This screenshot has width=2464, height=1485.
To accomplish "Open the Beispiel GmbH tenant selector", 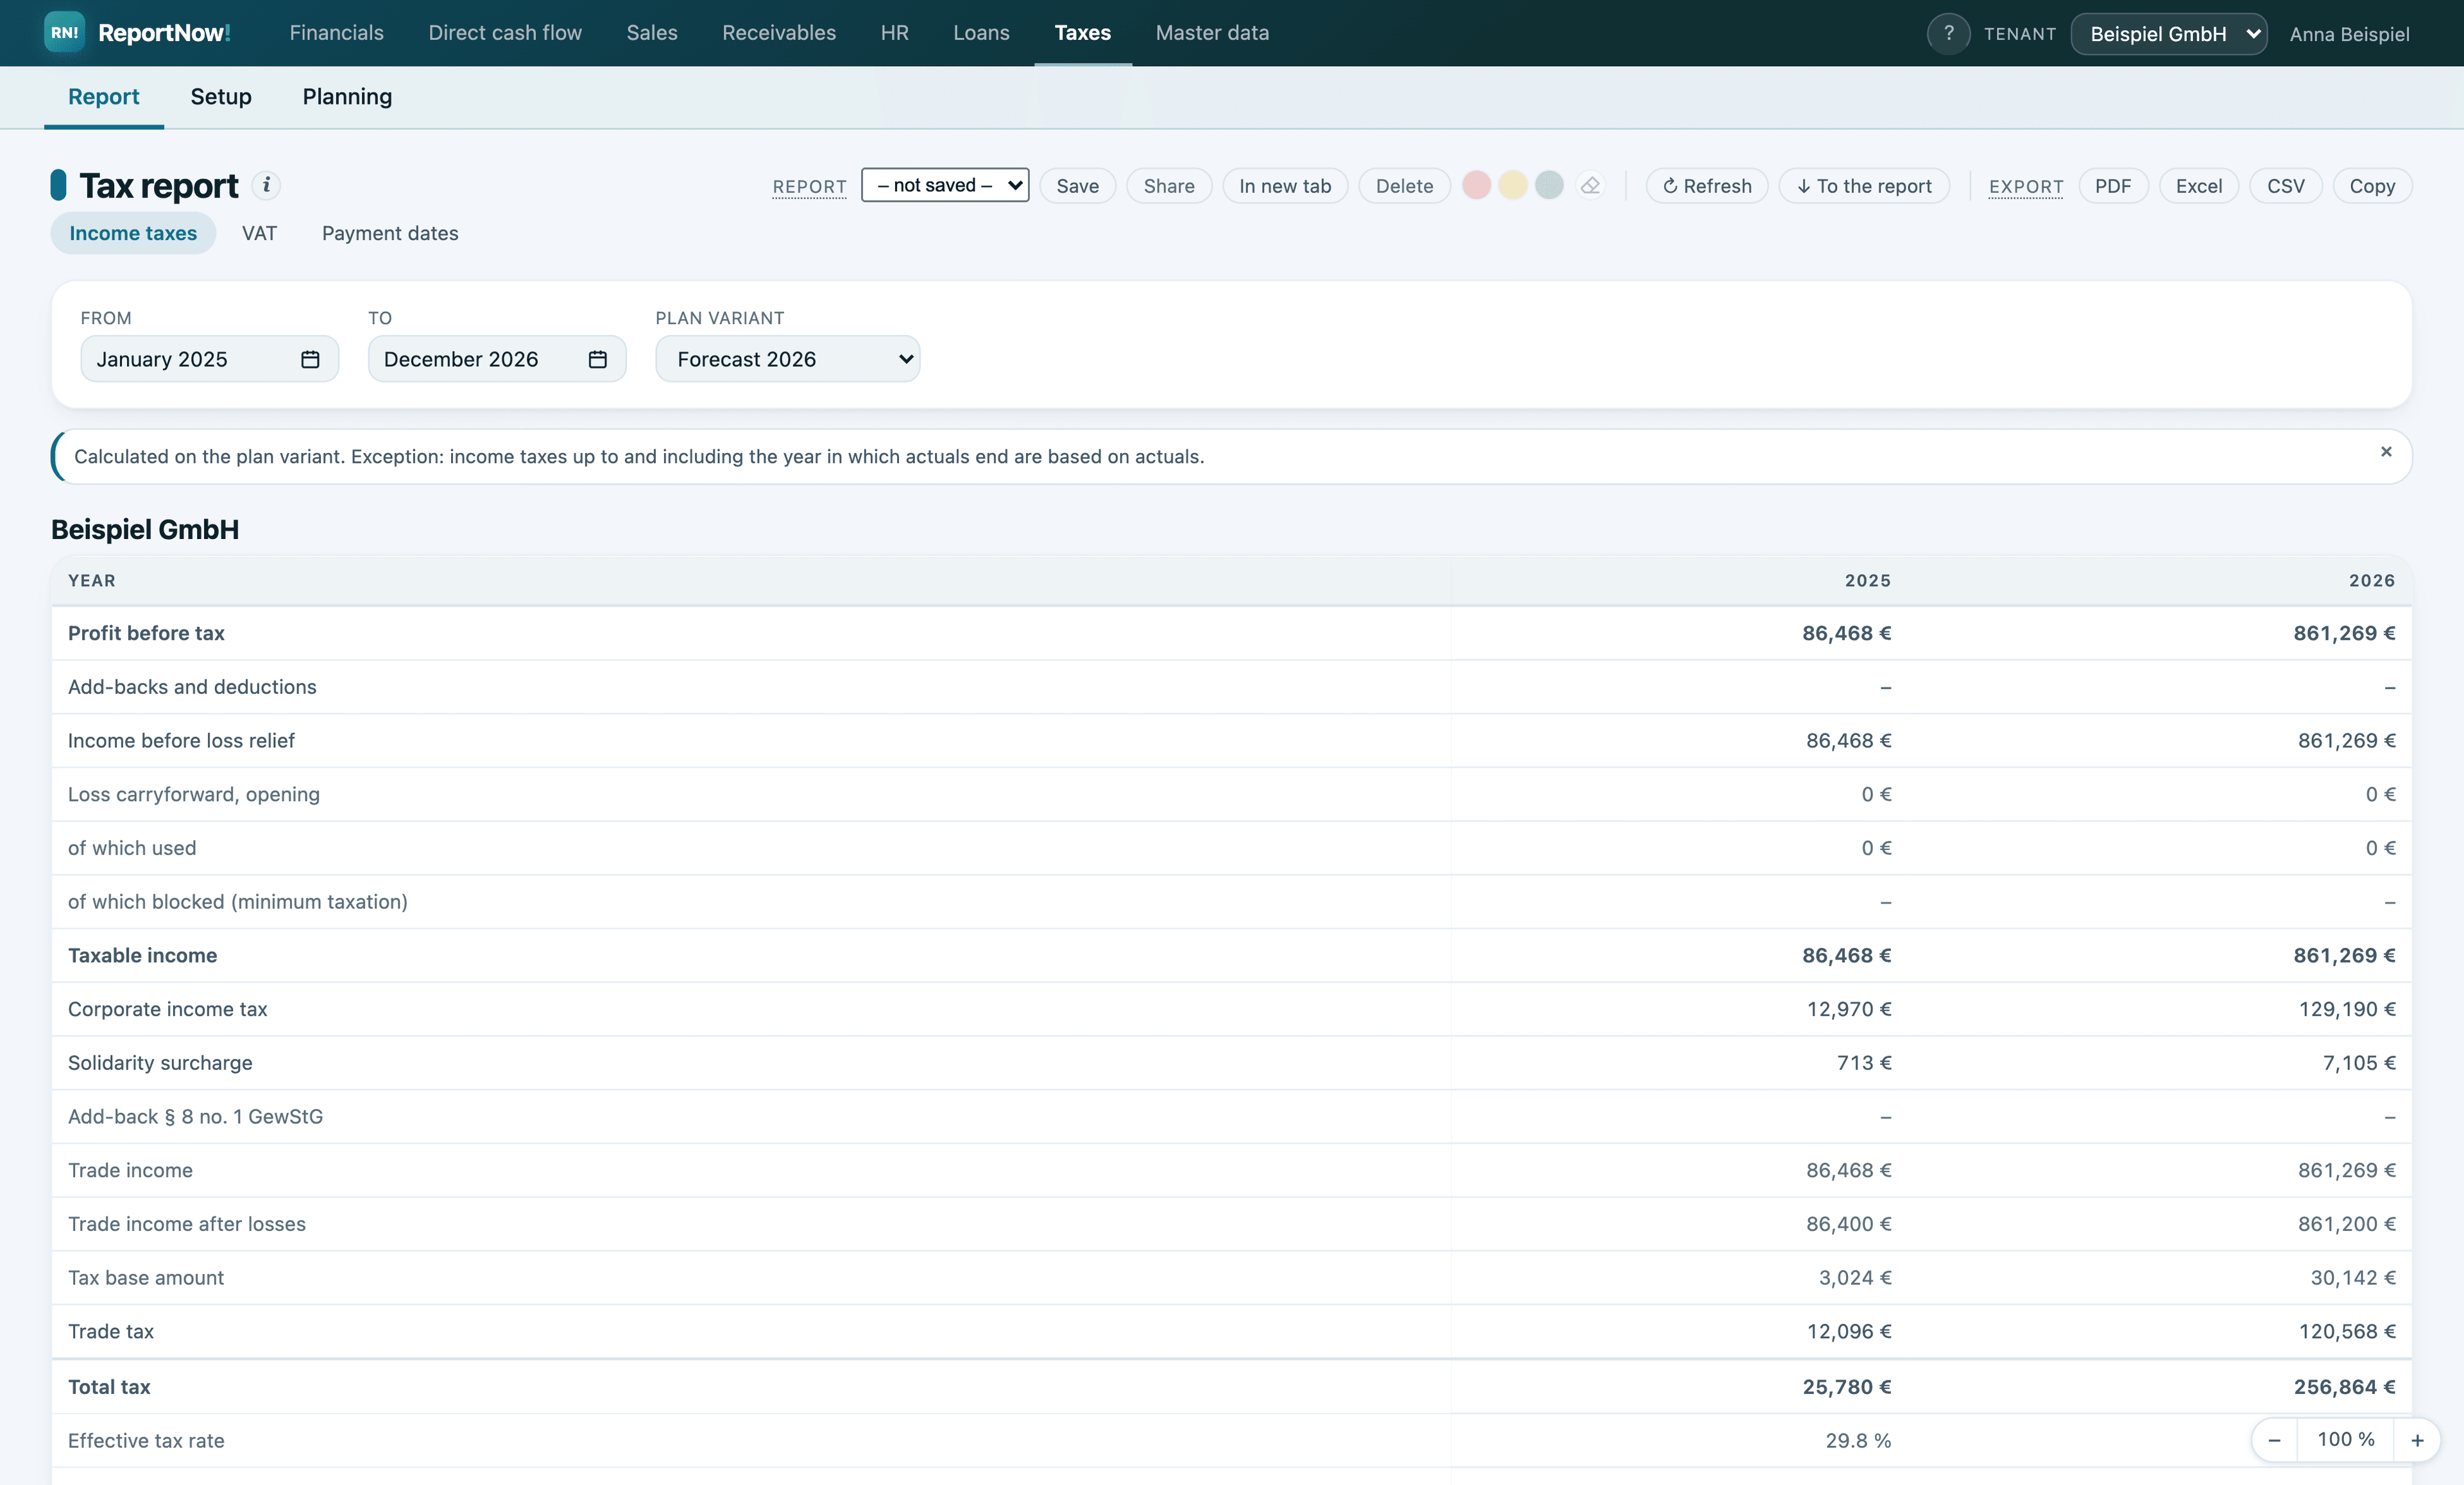I will 2168,34.
